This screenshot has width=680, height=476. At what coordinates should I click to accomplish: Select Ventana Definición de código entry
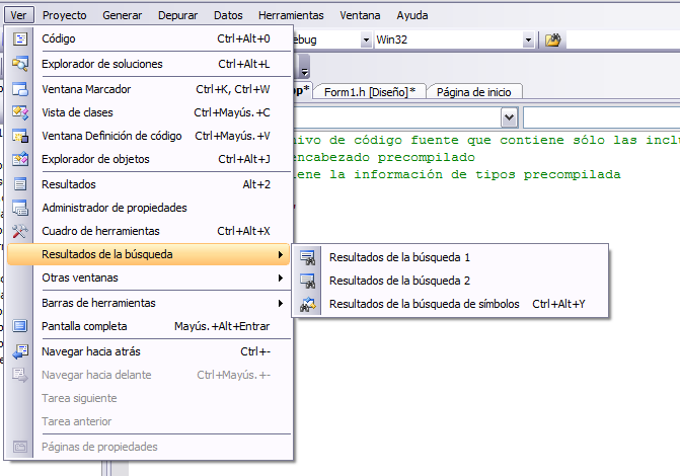coord(149,136)
